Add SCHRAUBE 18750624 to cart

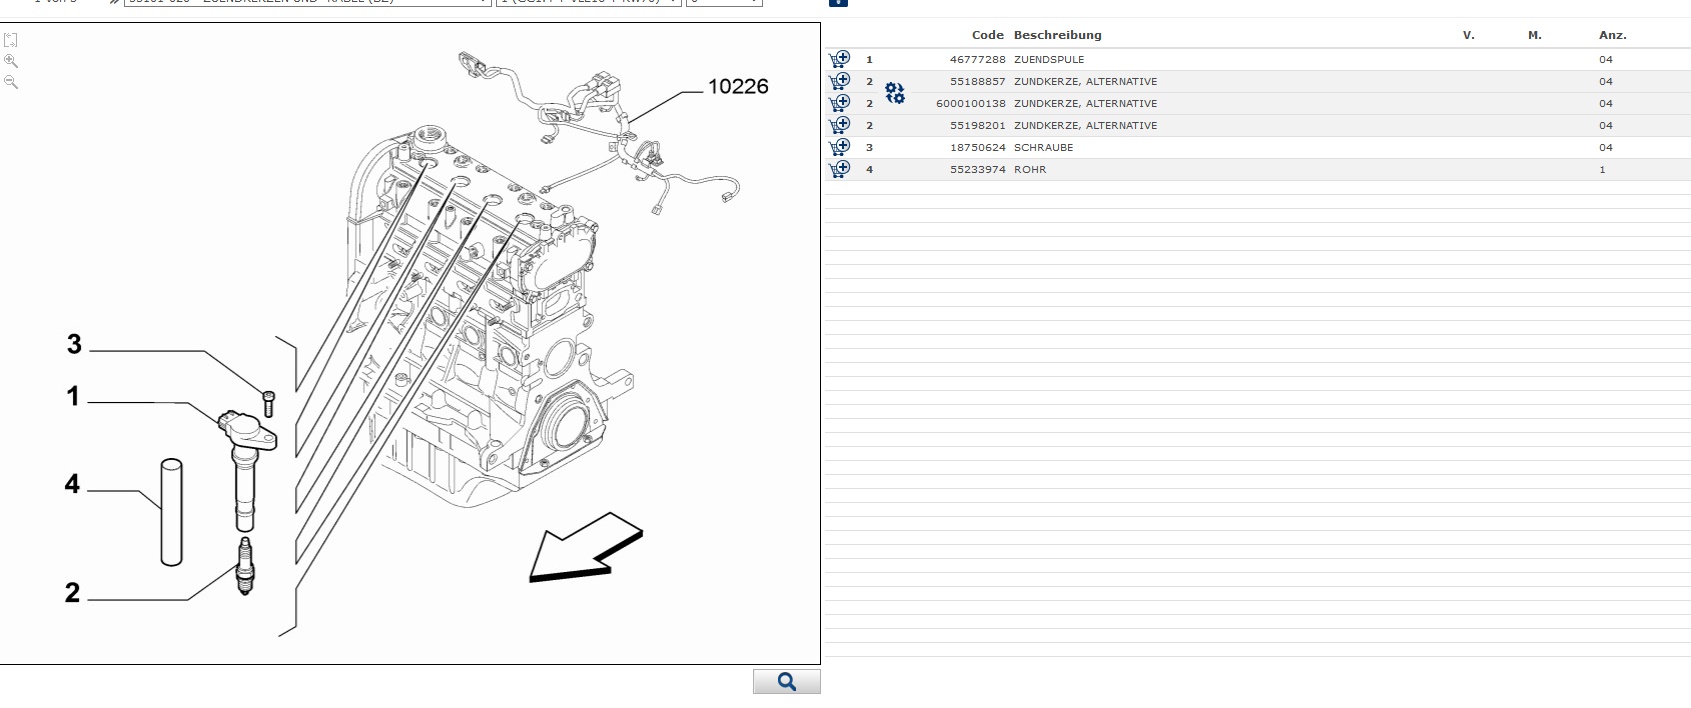click(x=839, y=147)
